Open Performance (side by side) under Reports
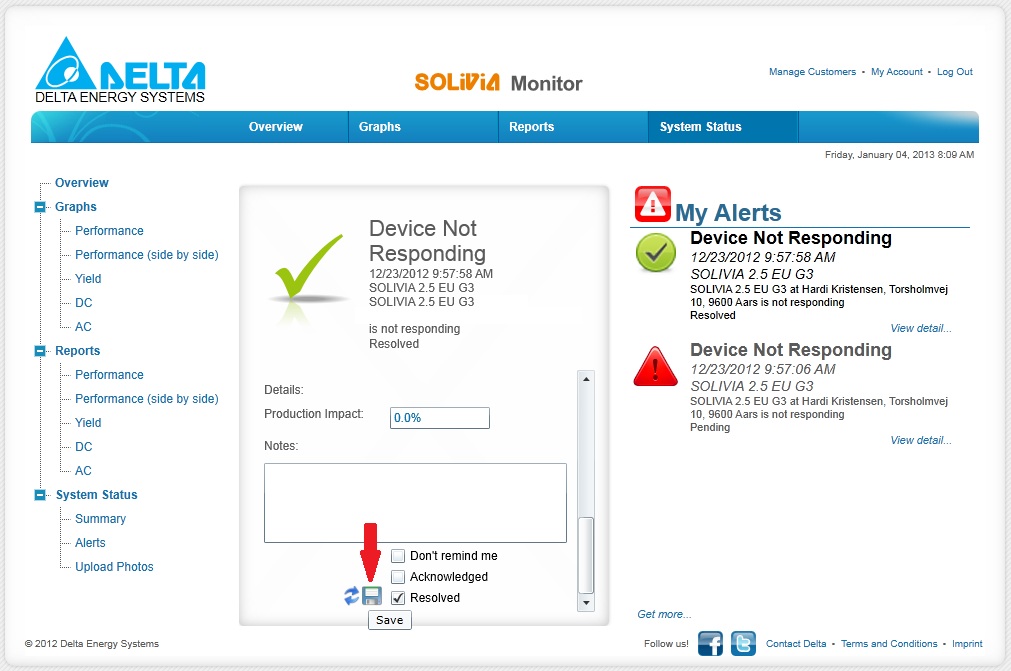The image size is (1011, 671). 147,399
